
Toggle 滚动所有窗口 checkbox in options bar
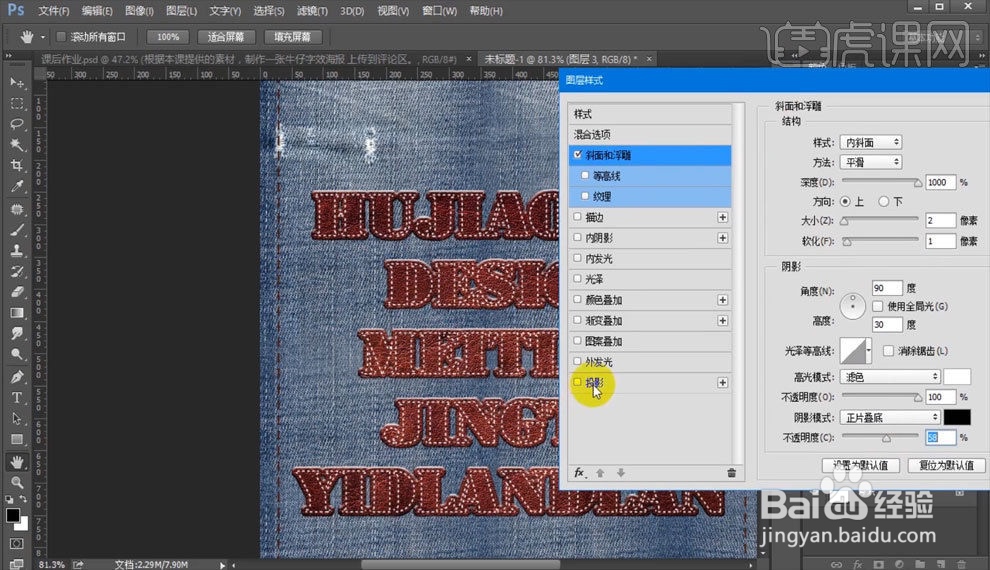click(x=61, y=37)
